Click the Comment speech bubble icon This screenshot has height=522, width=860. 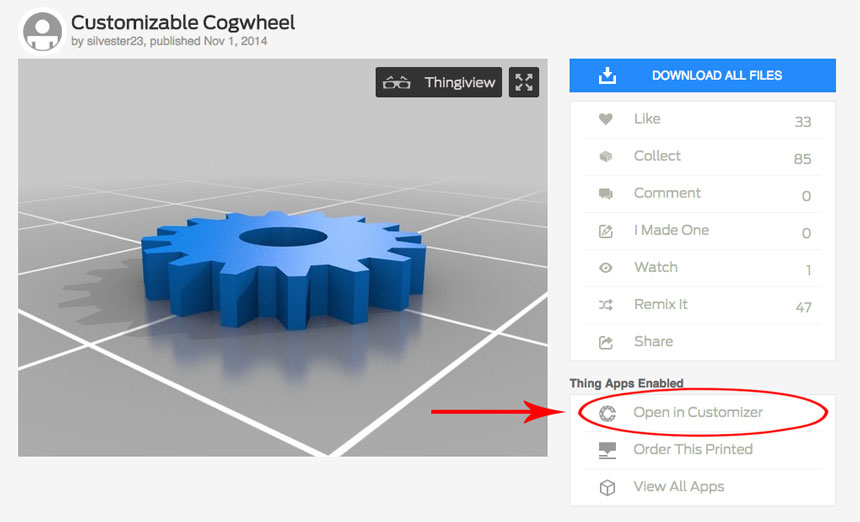(605, 193)
